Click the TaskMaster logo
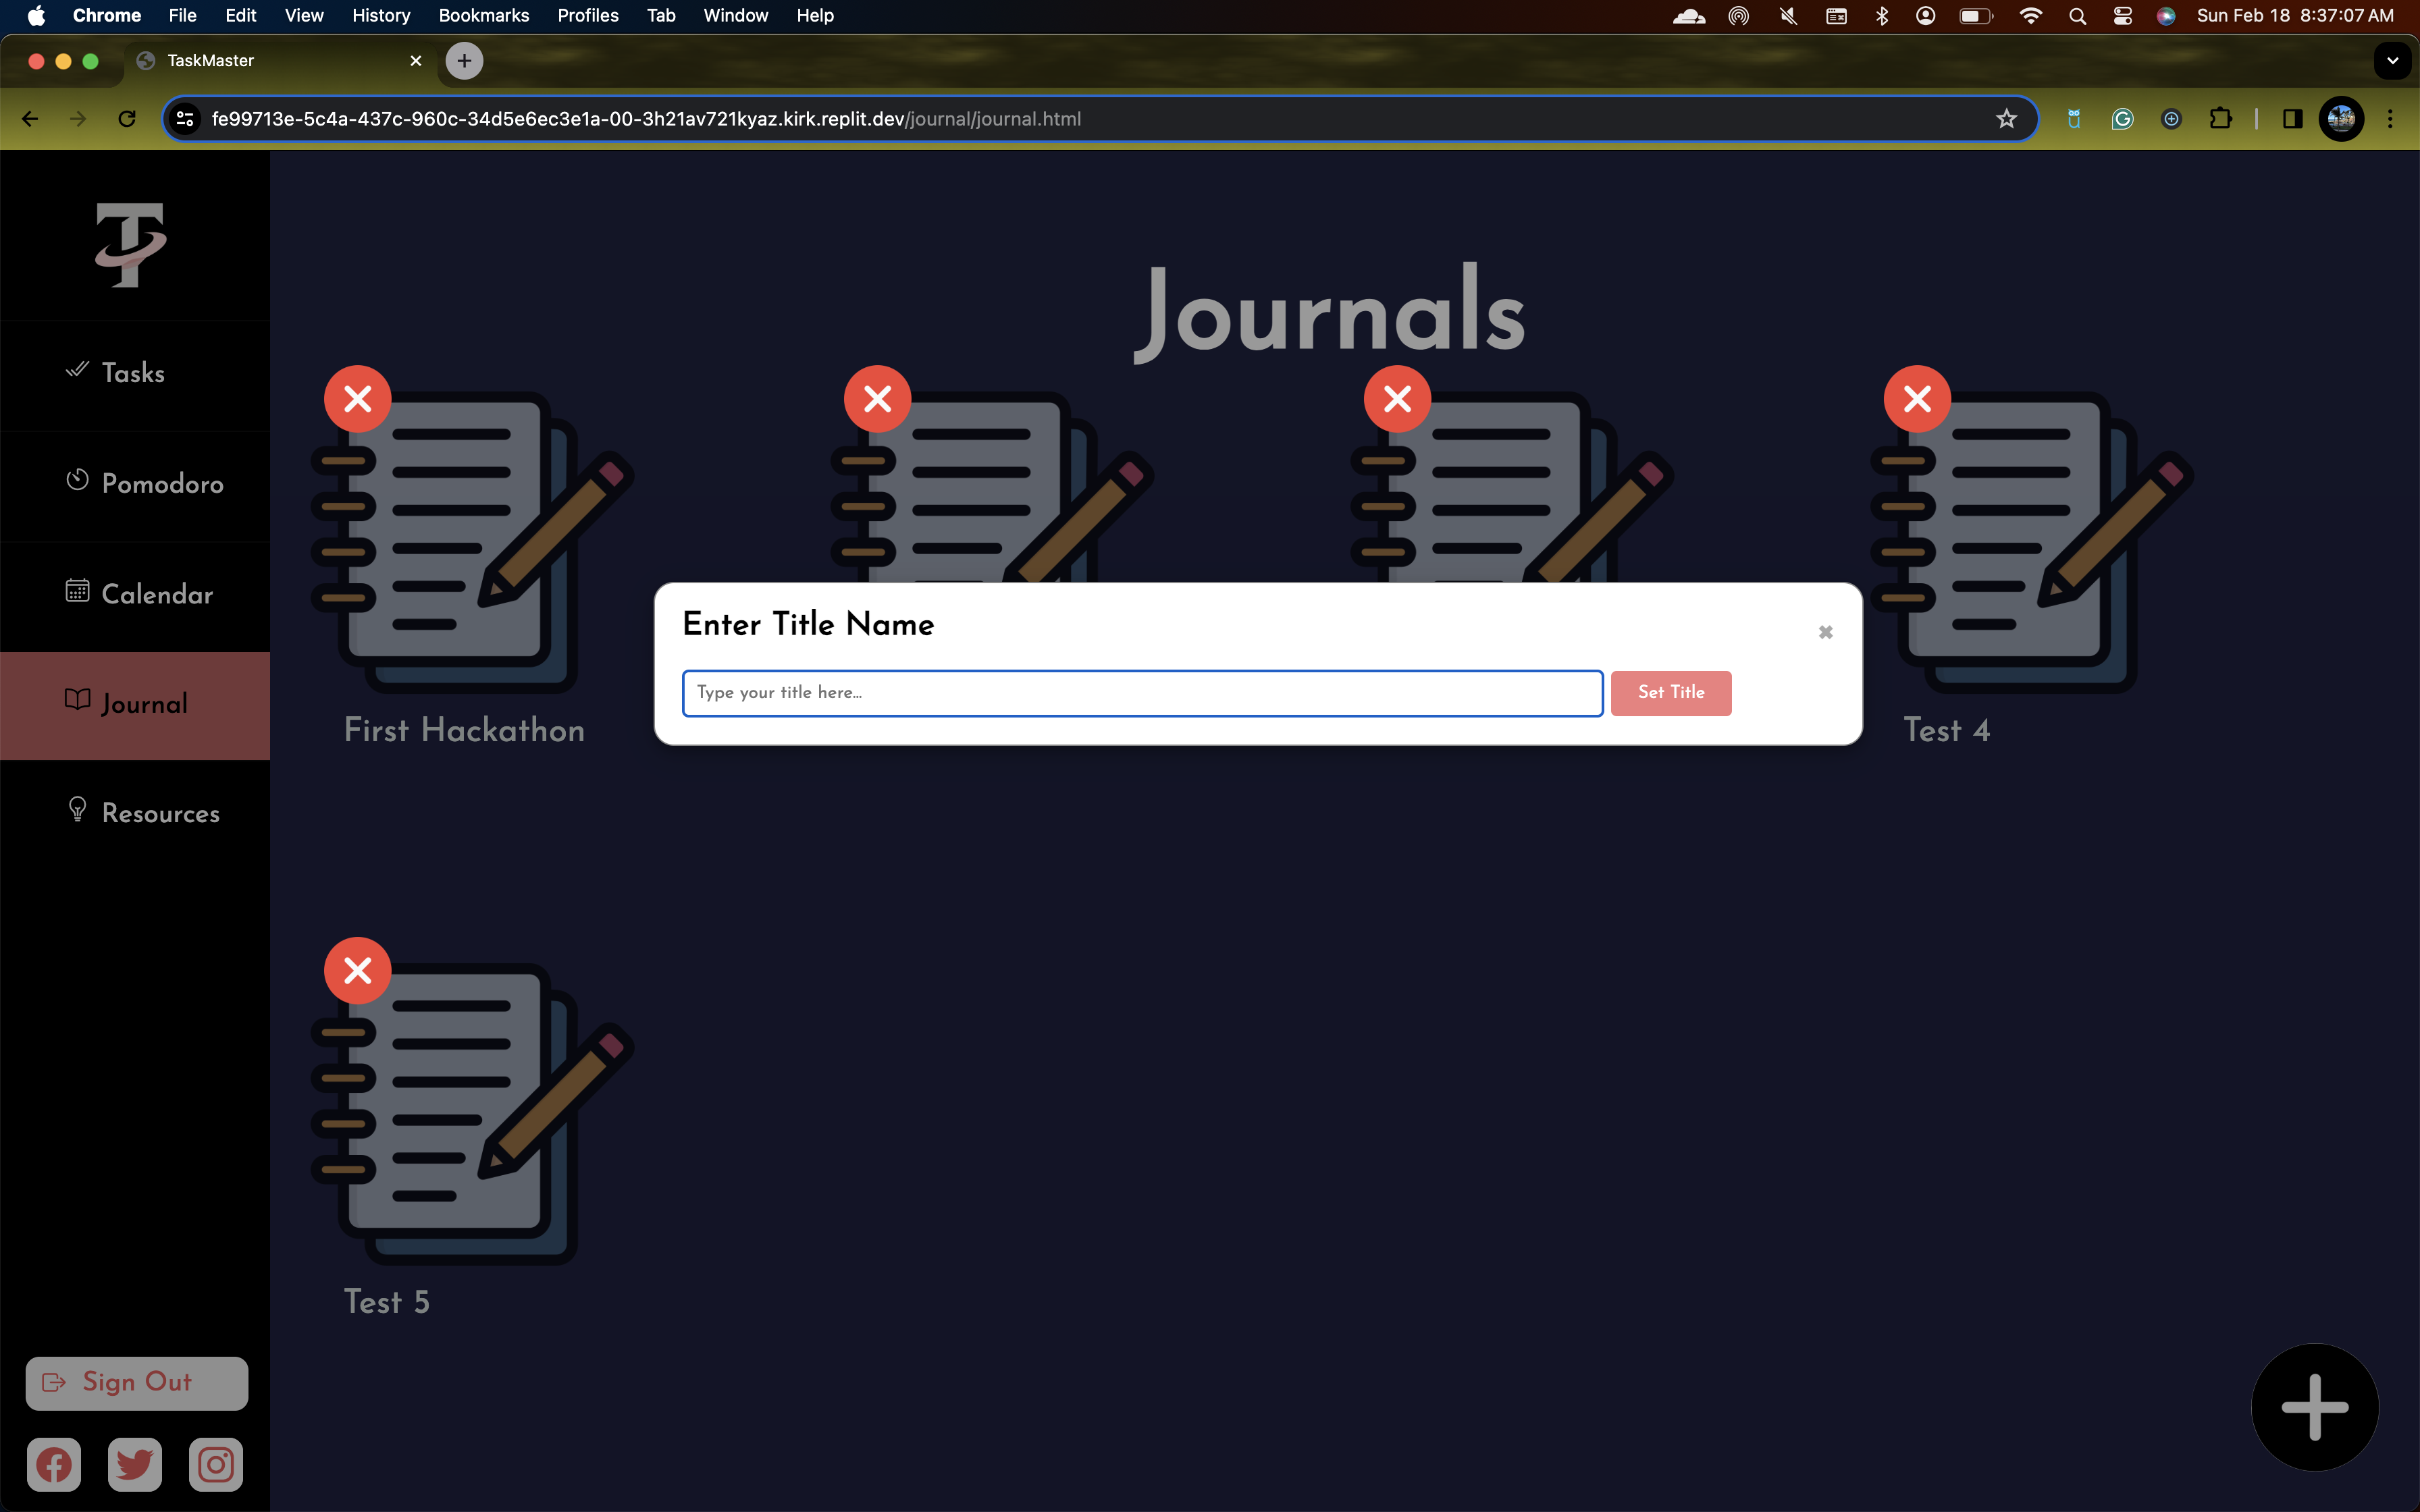 [131, 244]
